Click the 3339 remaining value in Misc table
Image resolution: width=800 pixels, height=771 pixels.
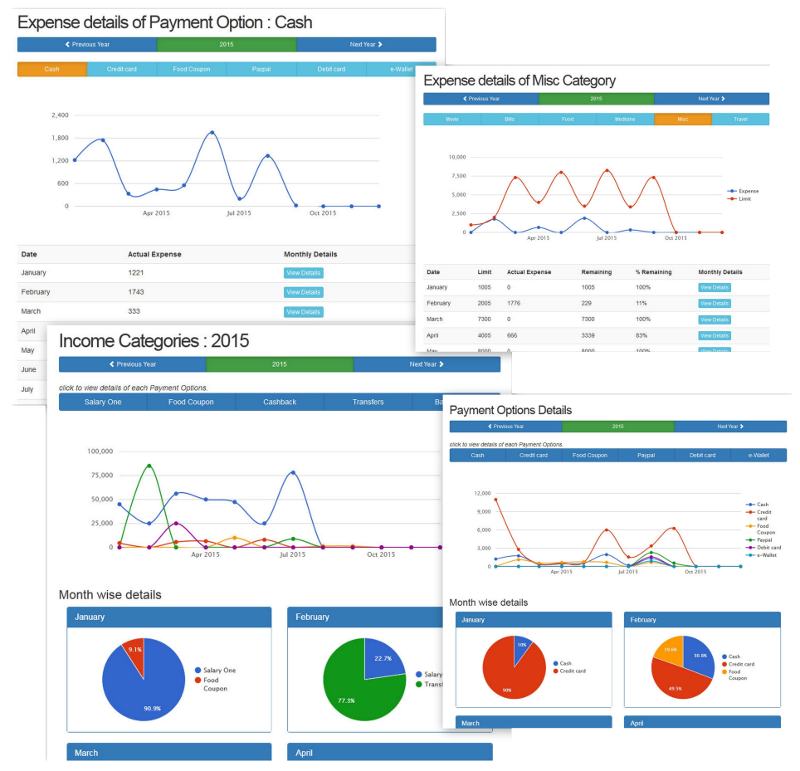pyautogui.click(x=588, y=336)
